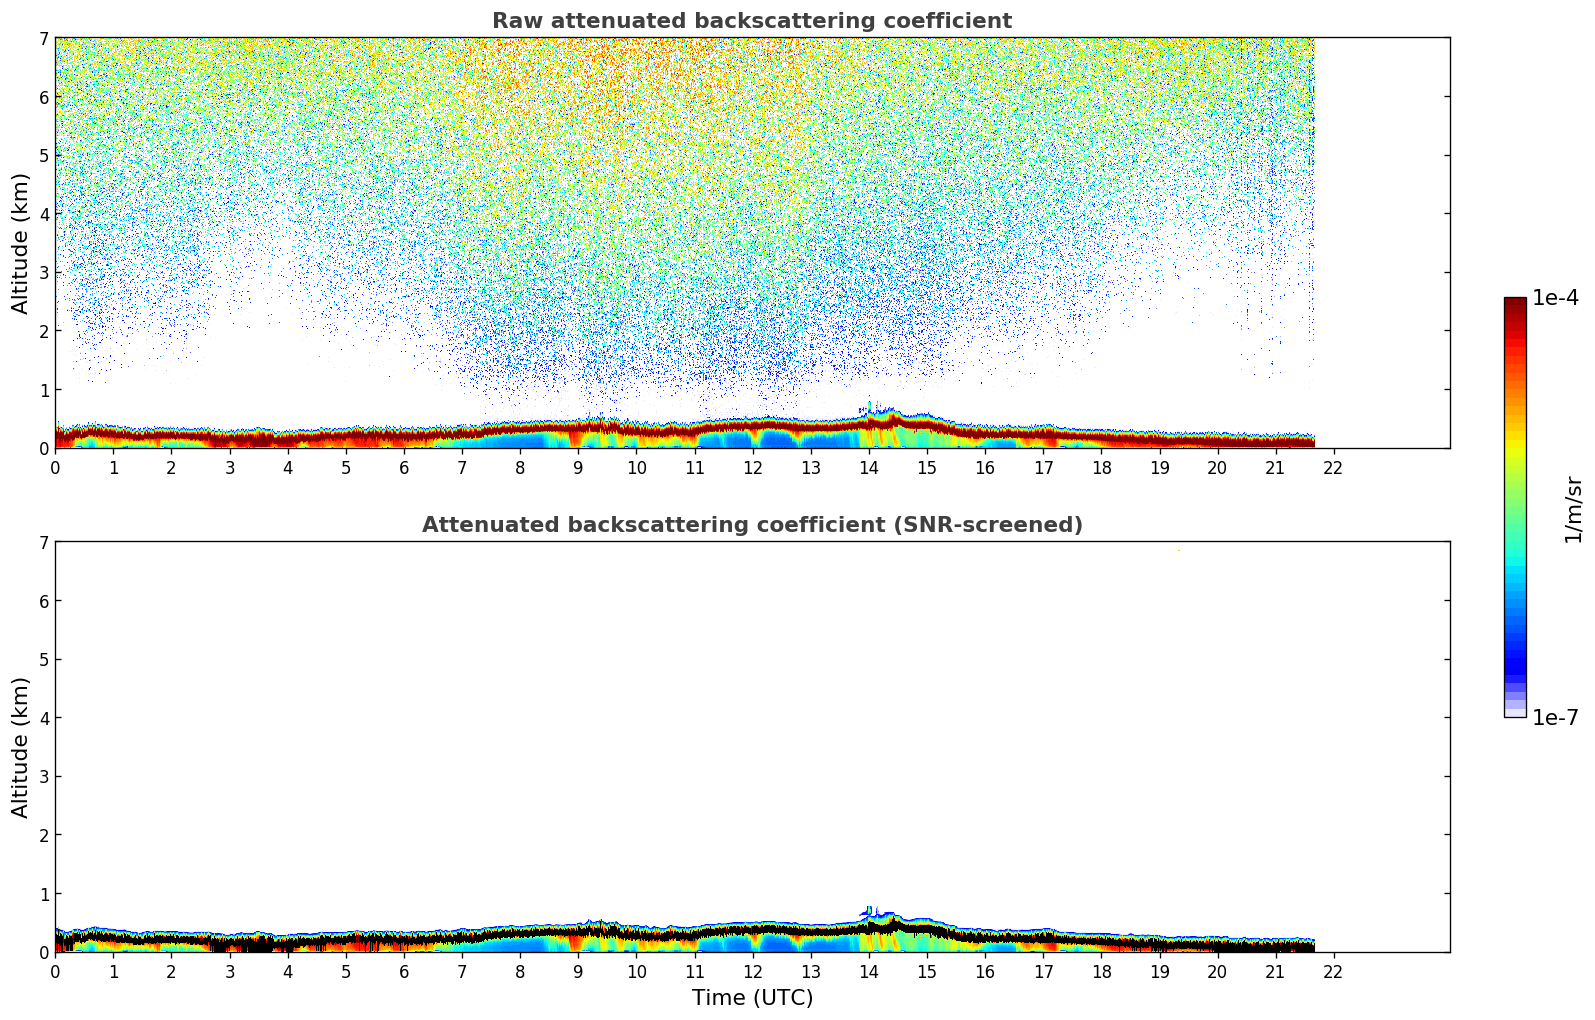The height and width of the screenshot is (1020, 1595).
Task: Click the 'Attenuated backscattering coefficient (SNR-screened)' title
Action: click(x=751, y=525)
